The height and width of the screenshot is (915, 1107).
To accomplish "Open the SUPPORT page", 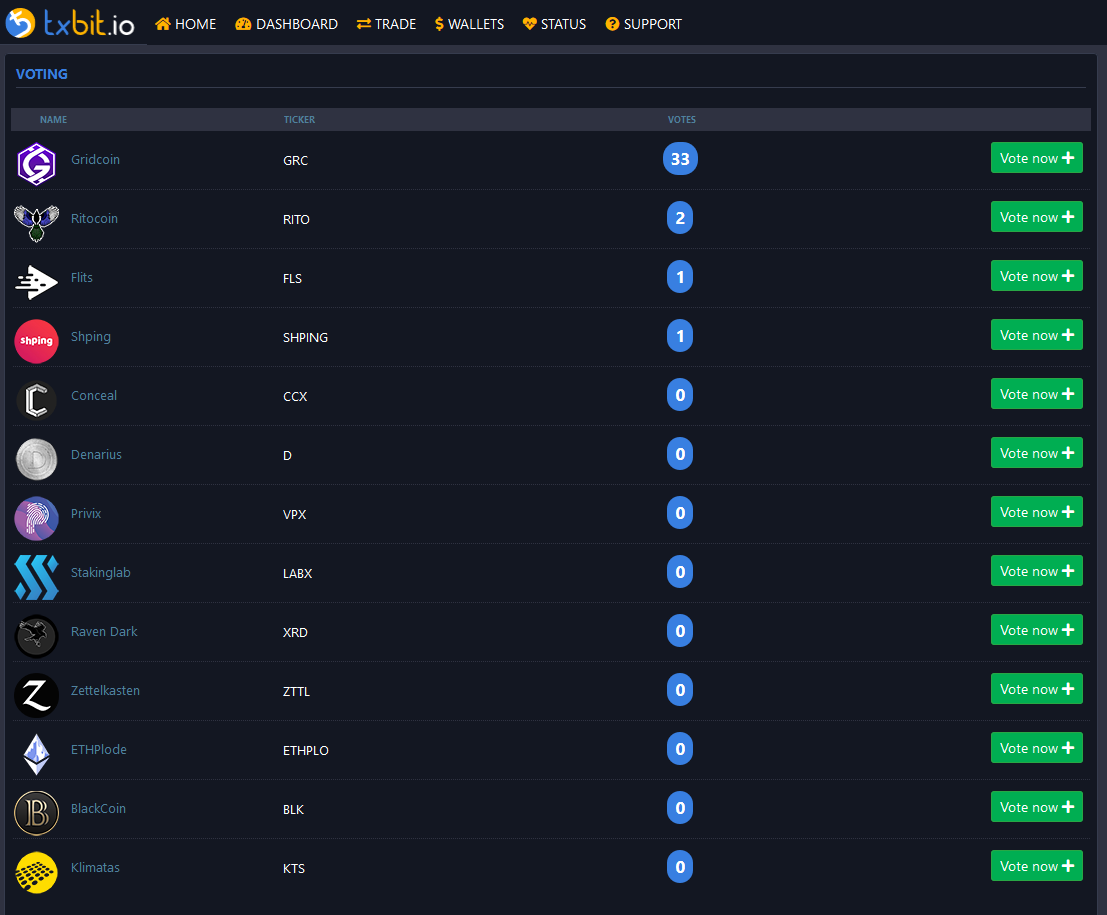I will click(x=643, y=24).
